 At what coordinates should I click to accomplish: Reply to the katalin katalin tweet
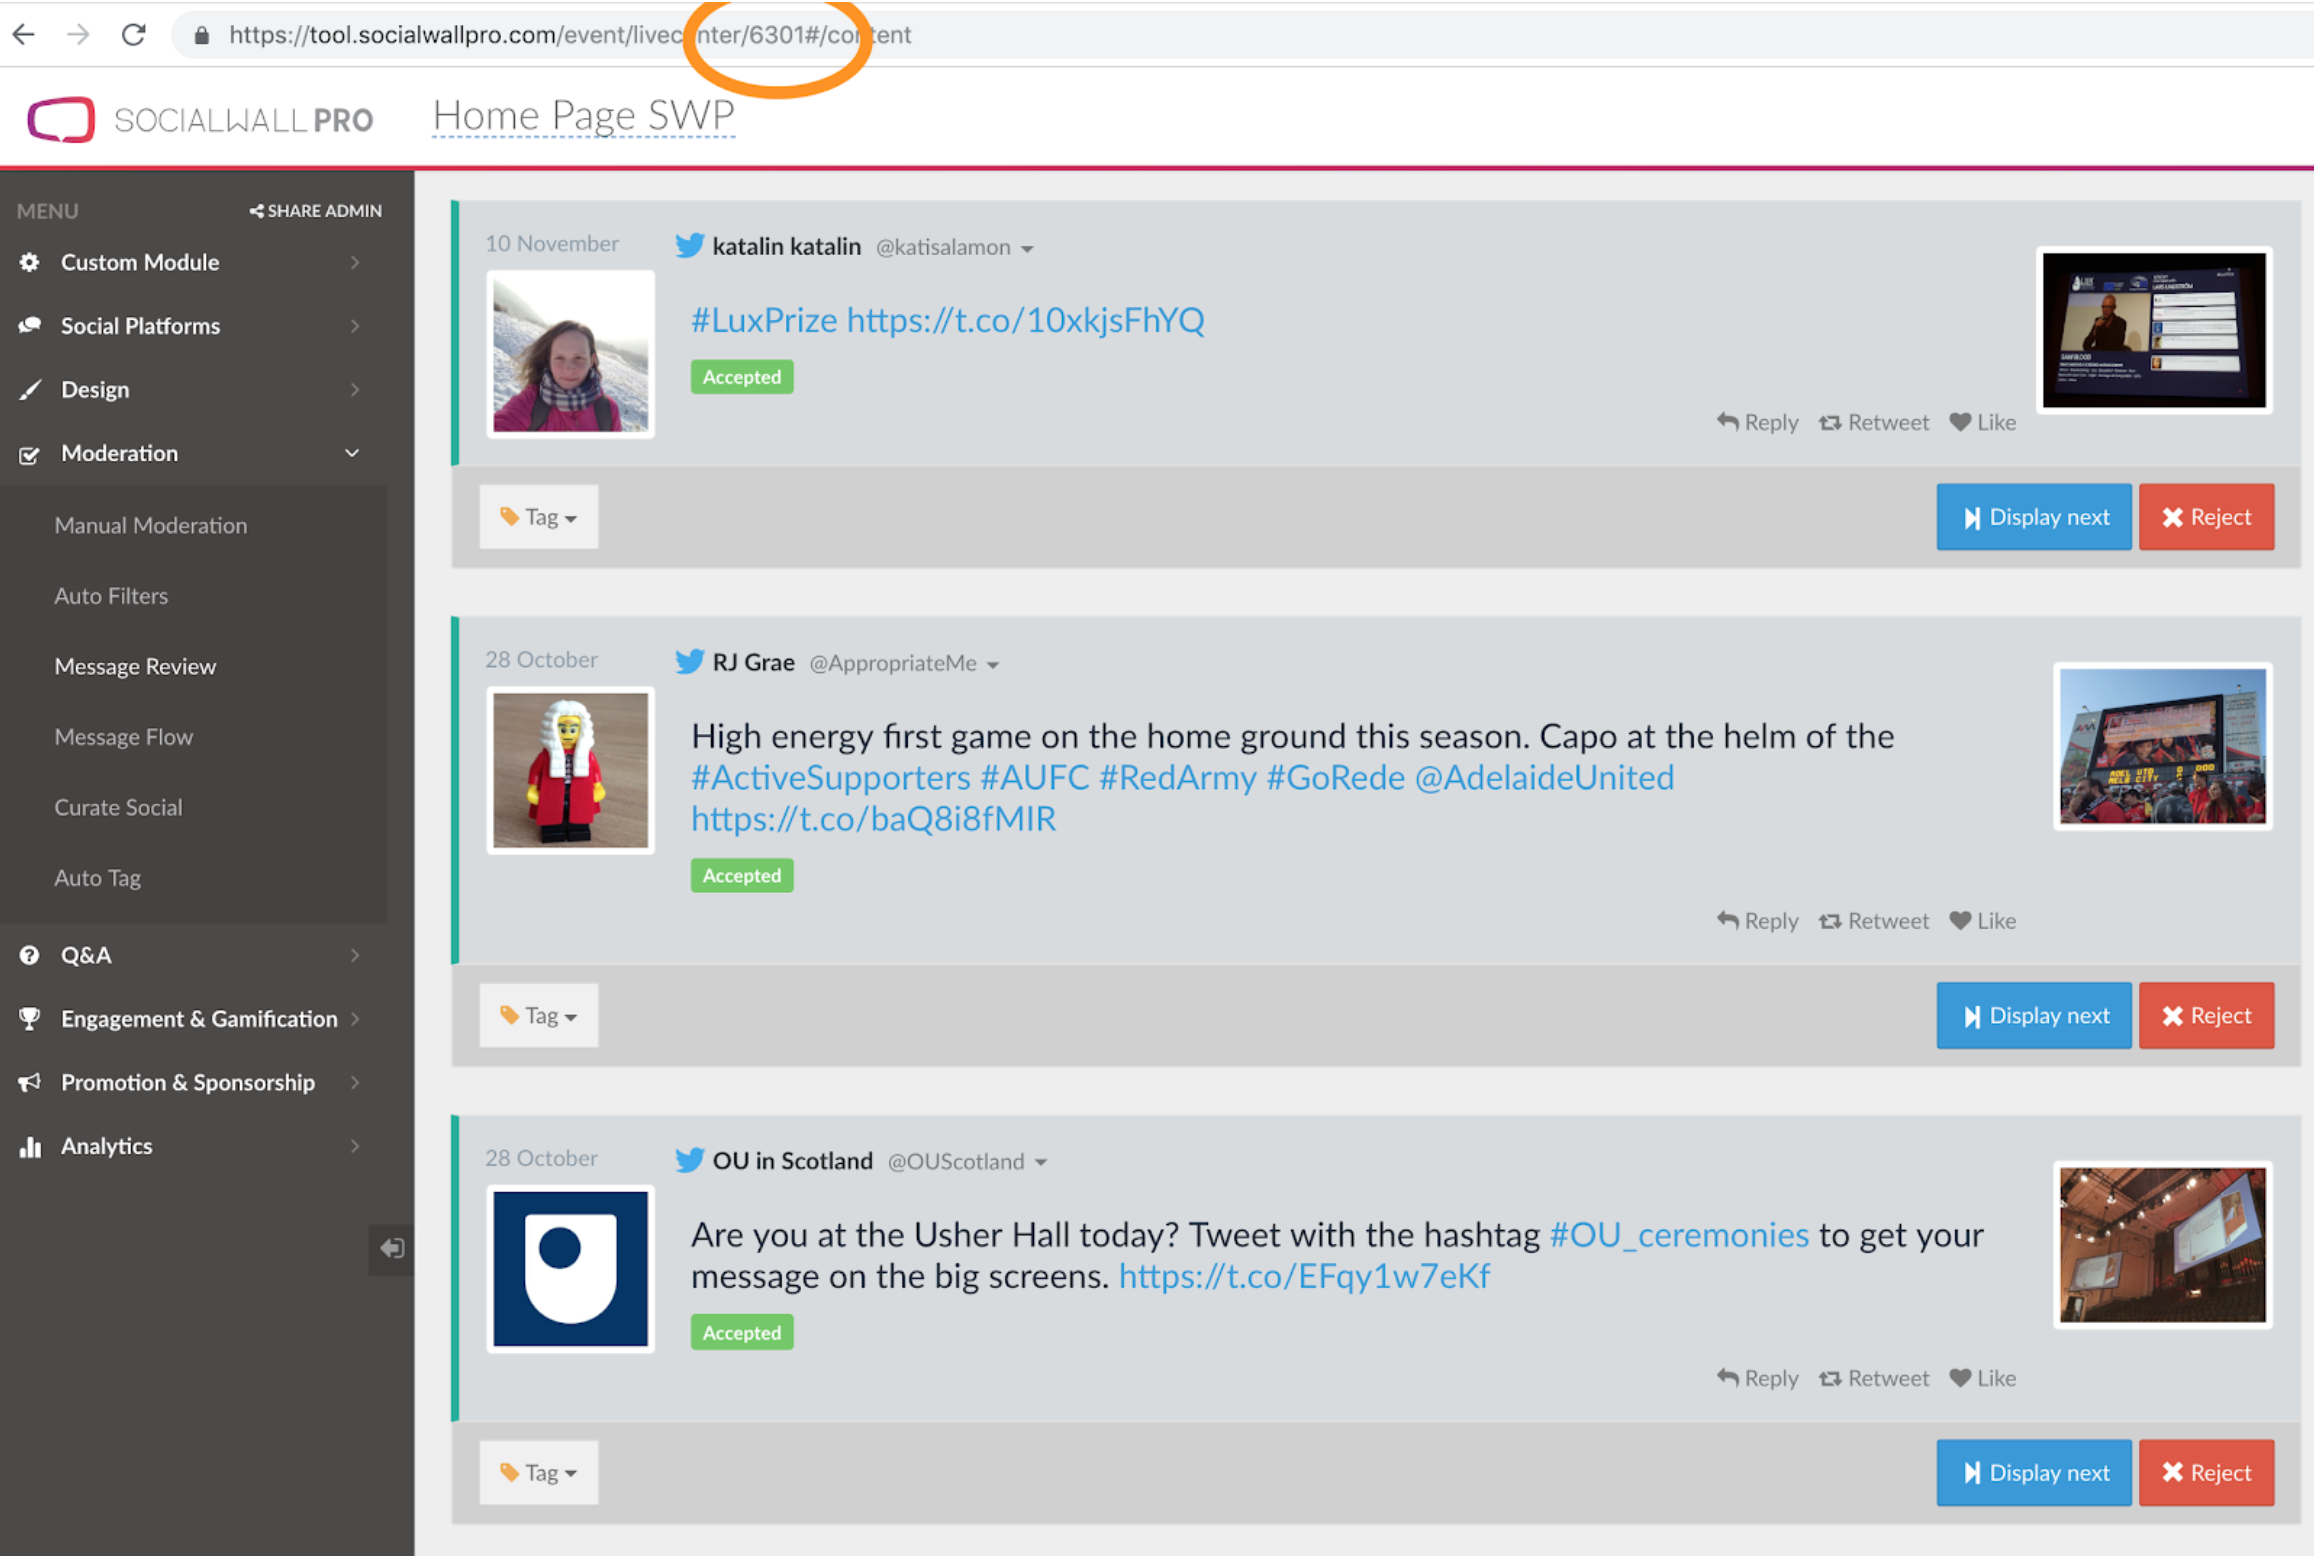pos(1757,422)
